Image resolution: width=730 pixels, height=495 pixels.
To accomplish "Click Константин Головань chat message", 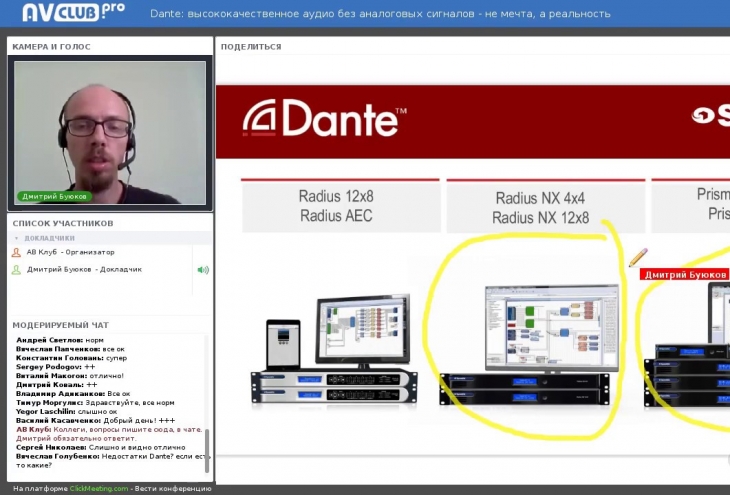I will point(71,358).
